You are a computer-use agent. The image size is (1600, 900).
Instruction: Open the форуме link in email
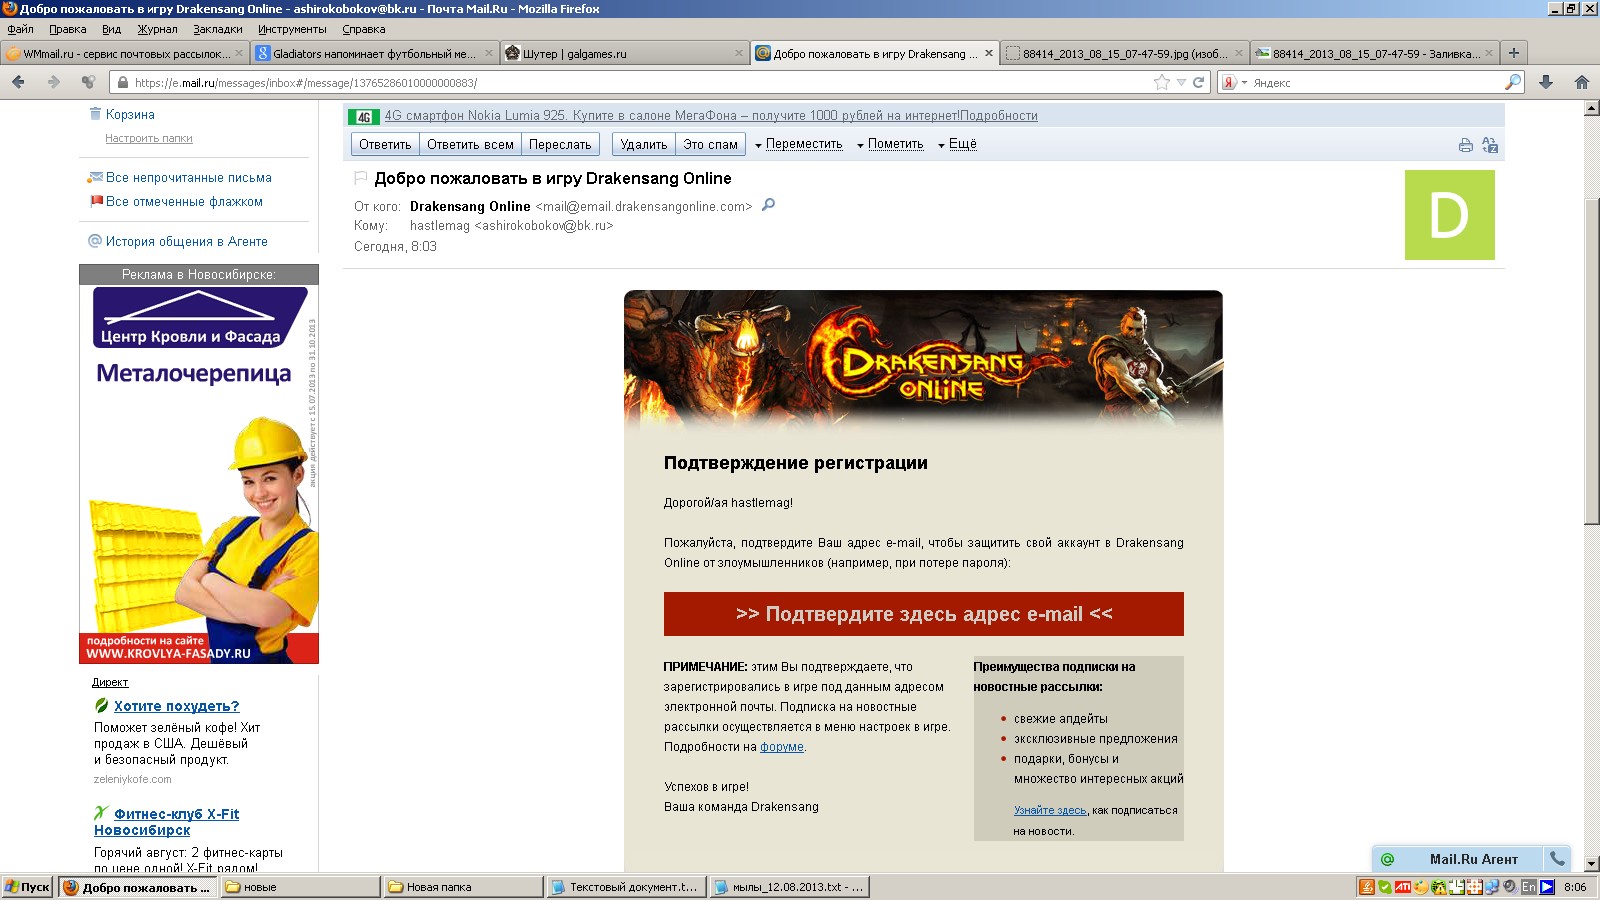tap(782, 747)
